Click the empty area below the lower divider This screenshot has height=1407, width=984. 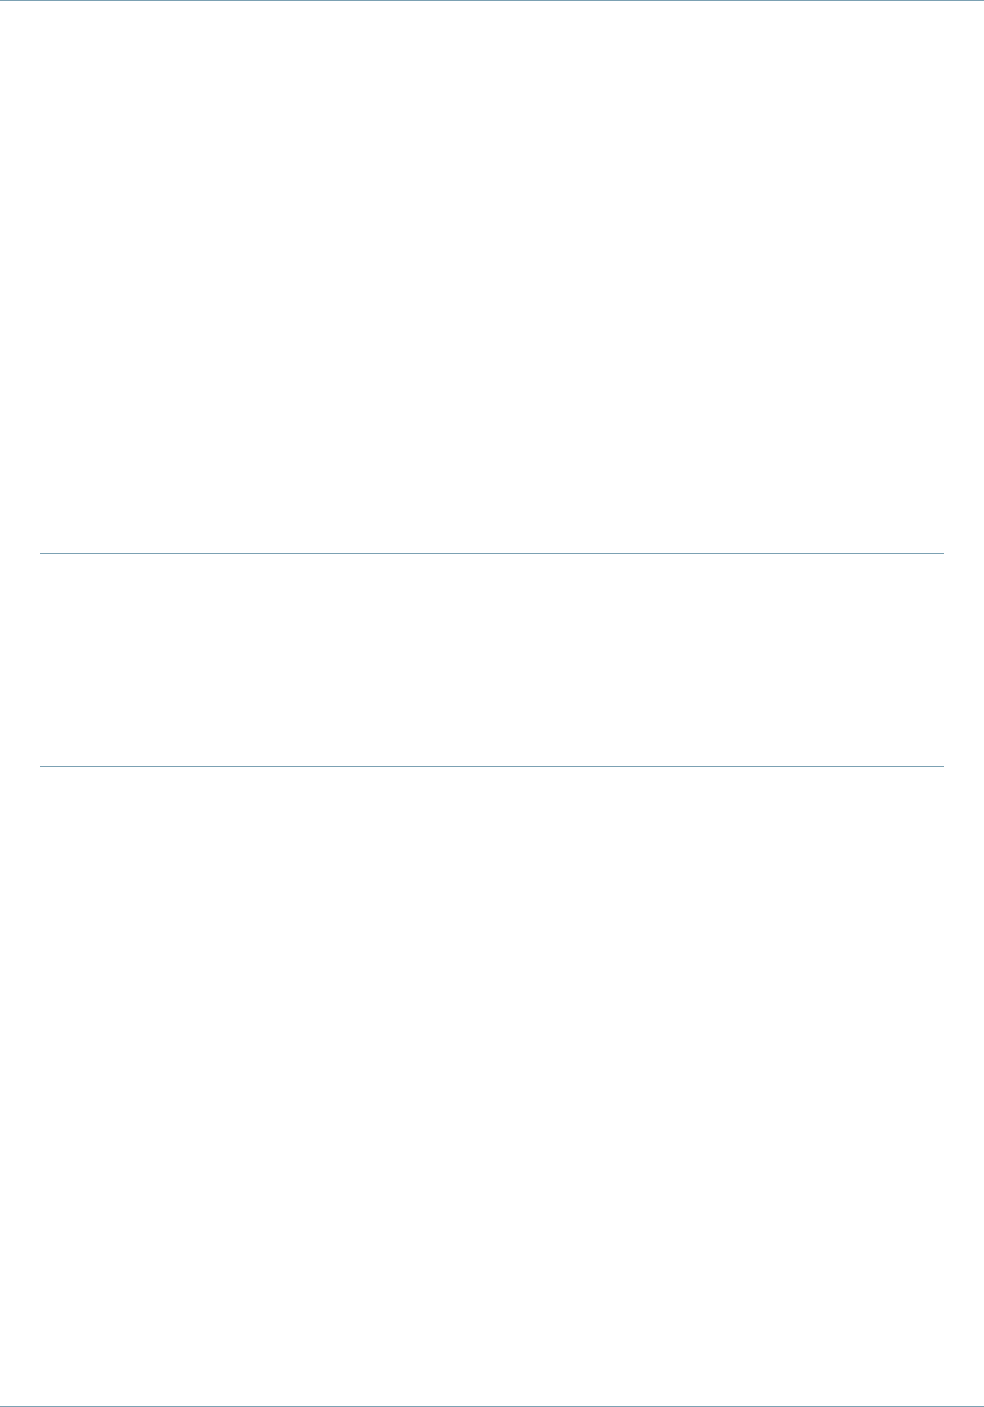[x=491, y=1085]
